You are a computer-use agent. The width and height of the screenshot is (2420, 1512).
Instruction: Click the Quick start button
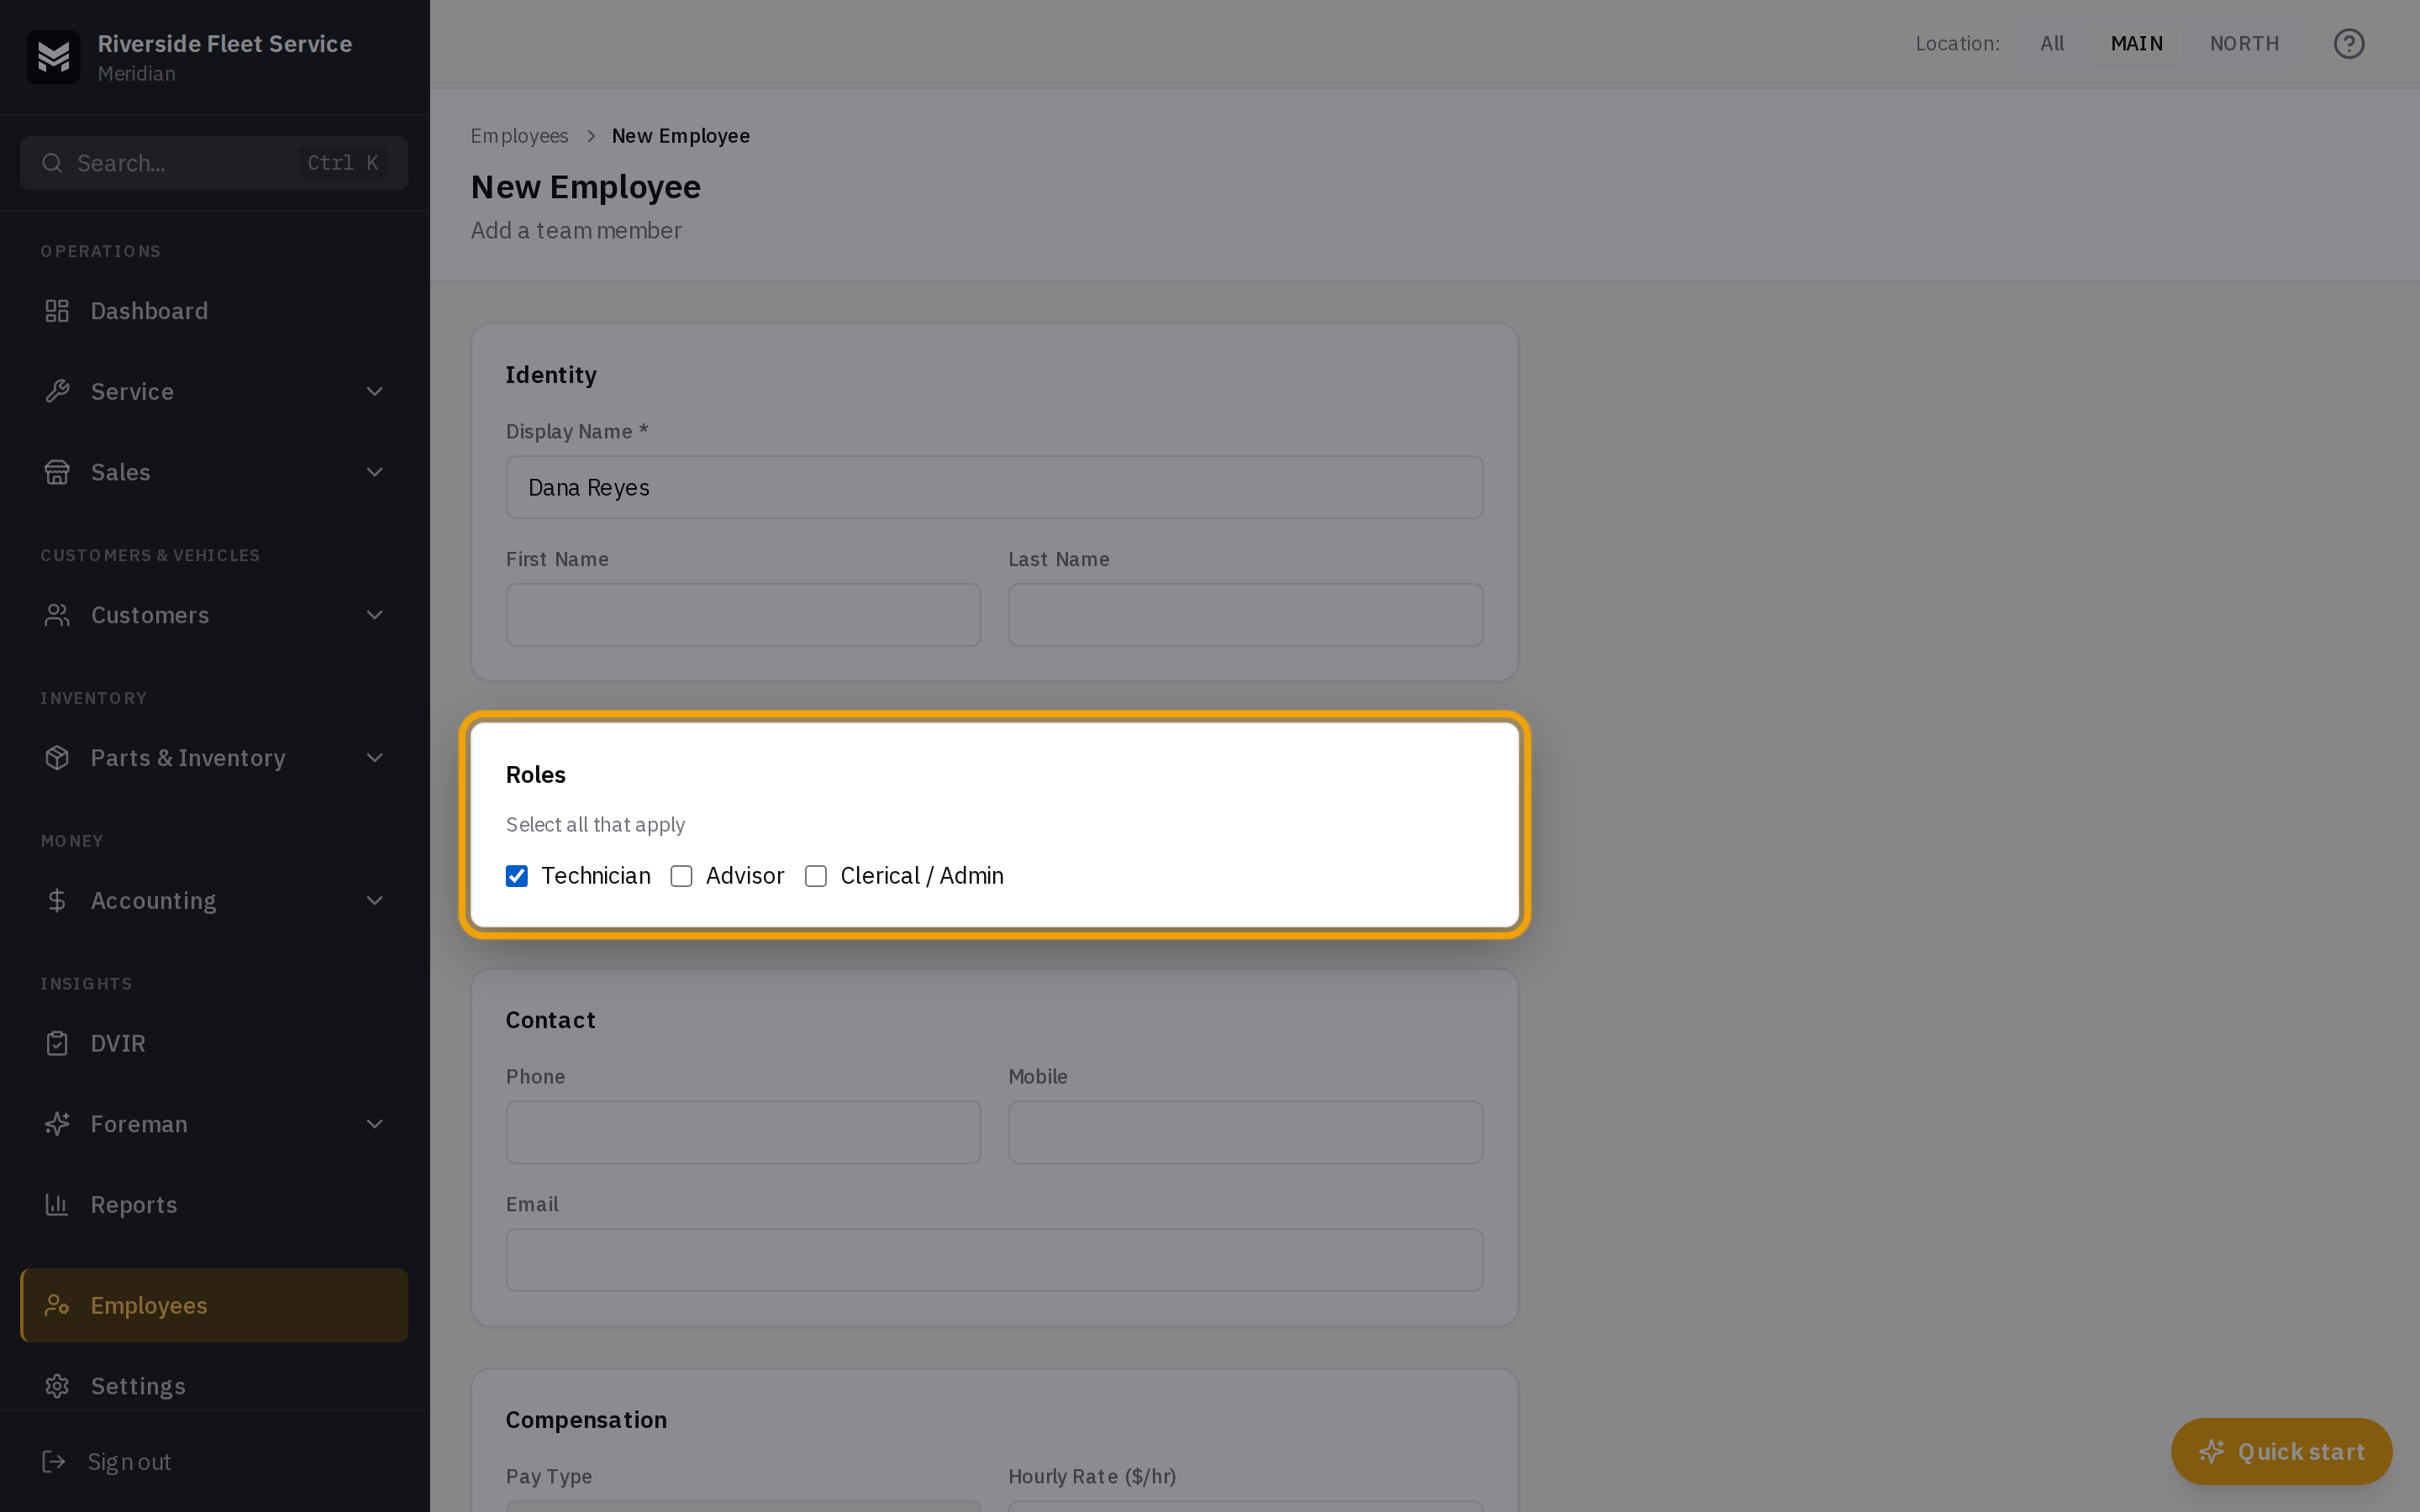point(2281,1452)
